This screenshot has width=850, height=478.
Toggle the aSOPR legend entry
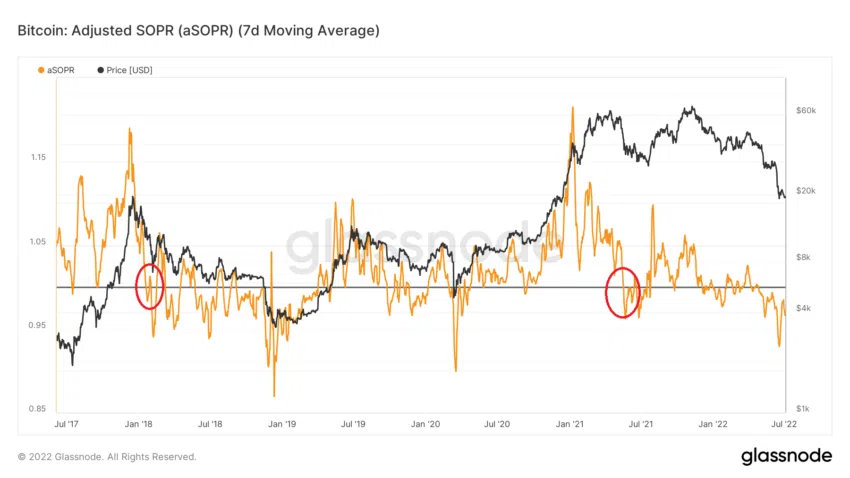tap(56, 70)
